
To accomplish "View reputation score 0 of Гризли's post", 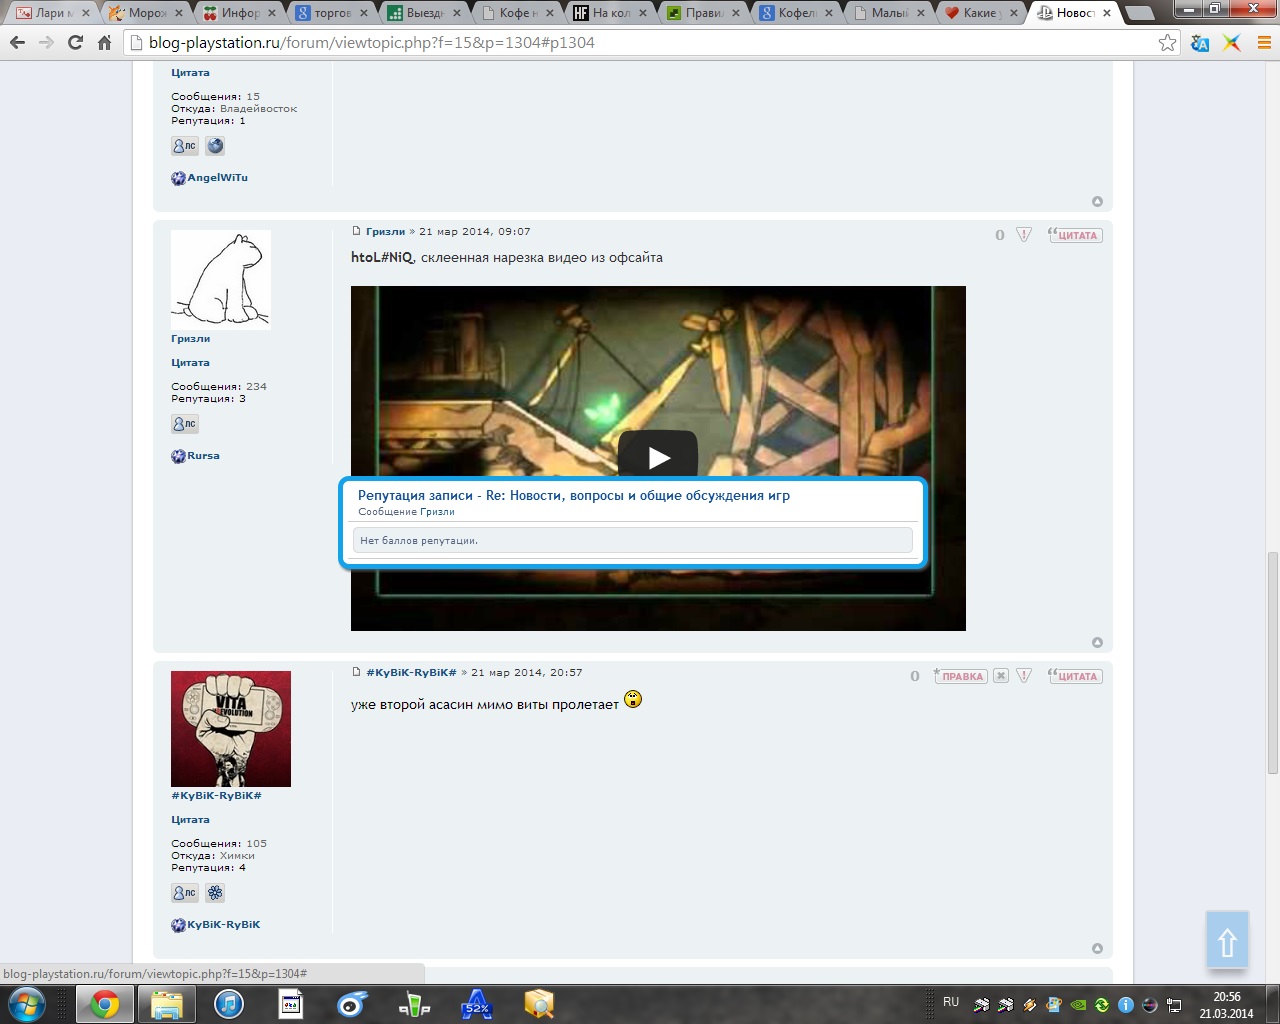I will tap(999, 235).
